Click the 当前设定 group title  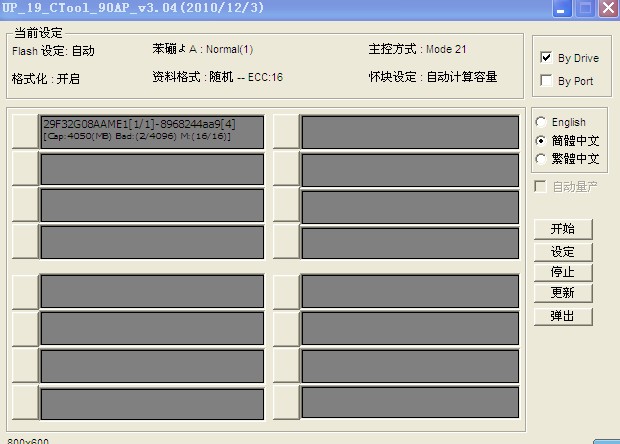38,33
